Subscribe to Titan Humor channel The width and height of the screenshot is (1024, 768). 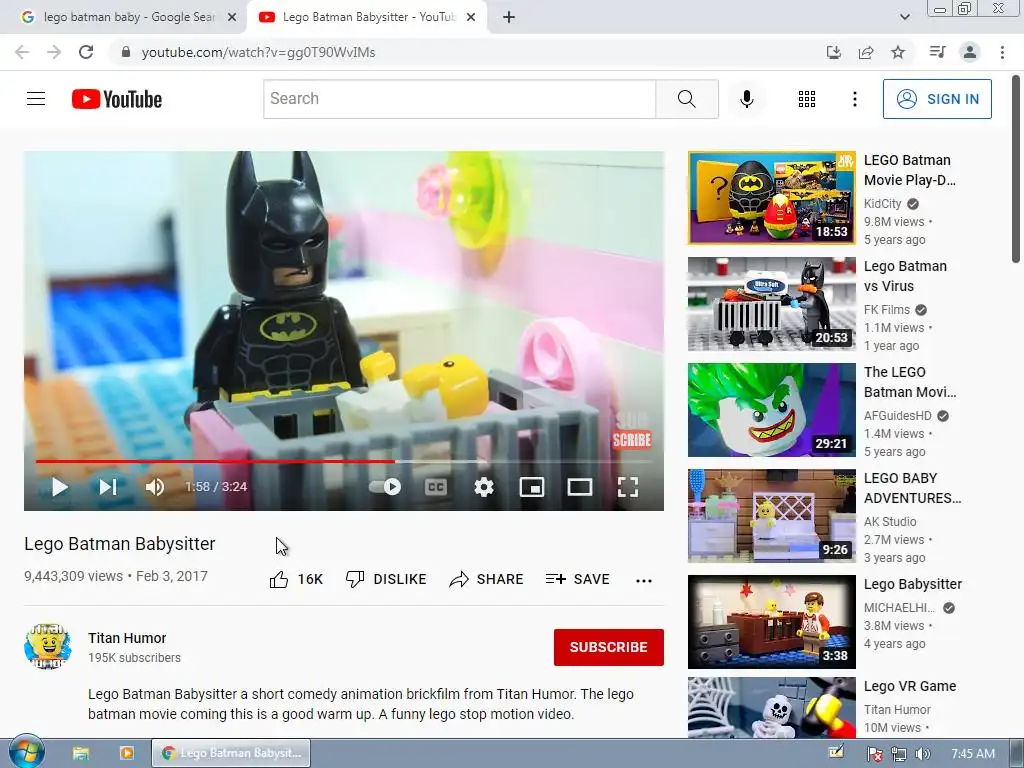pos(609,647)
